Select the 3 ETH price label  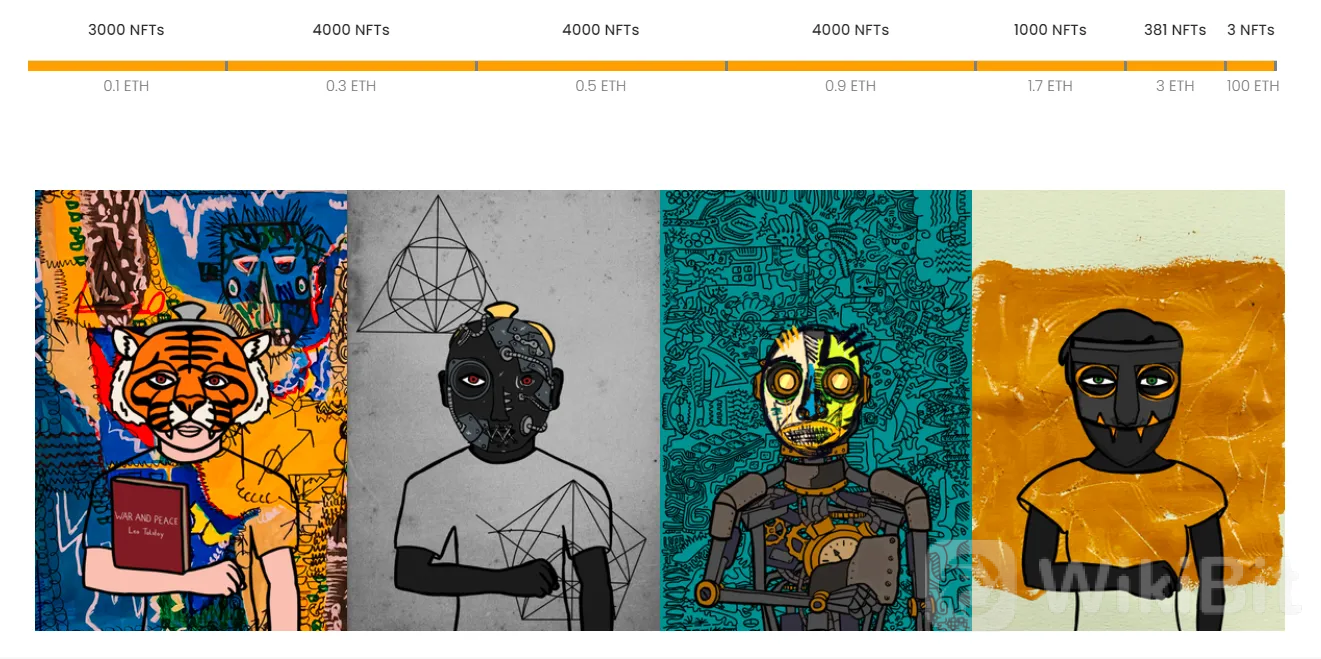[1175, 86]
